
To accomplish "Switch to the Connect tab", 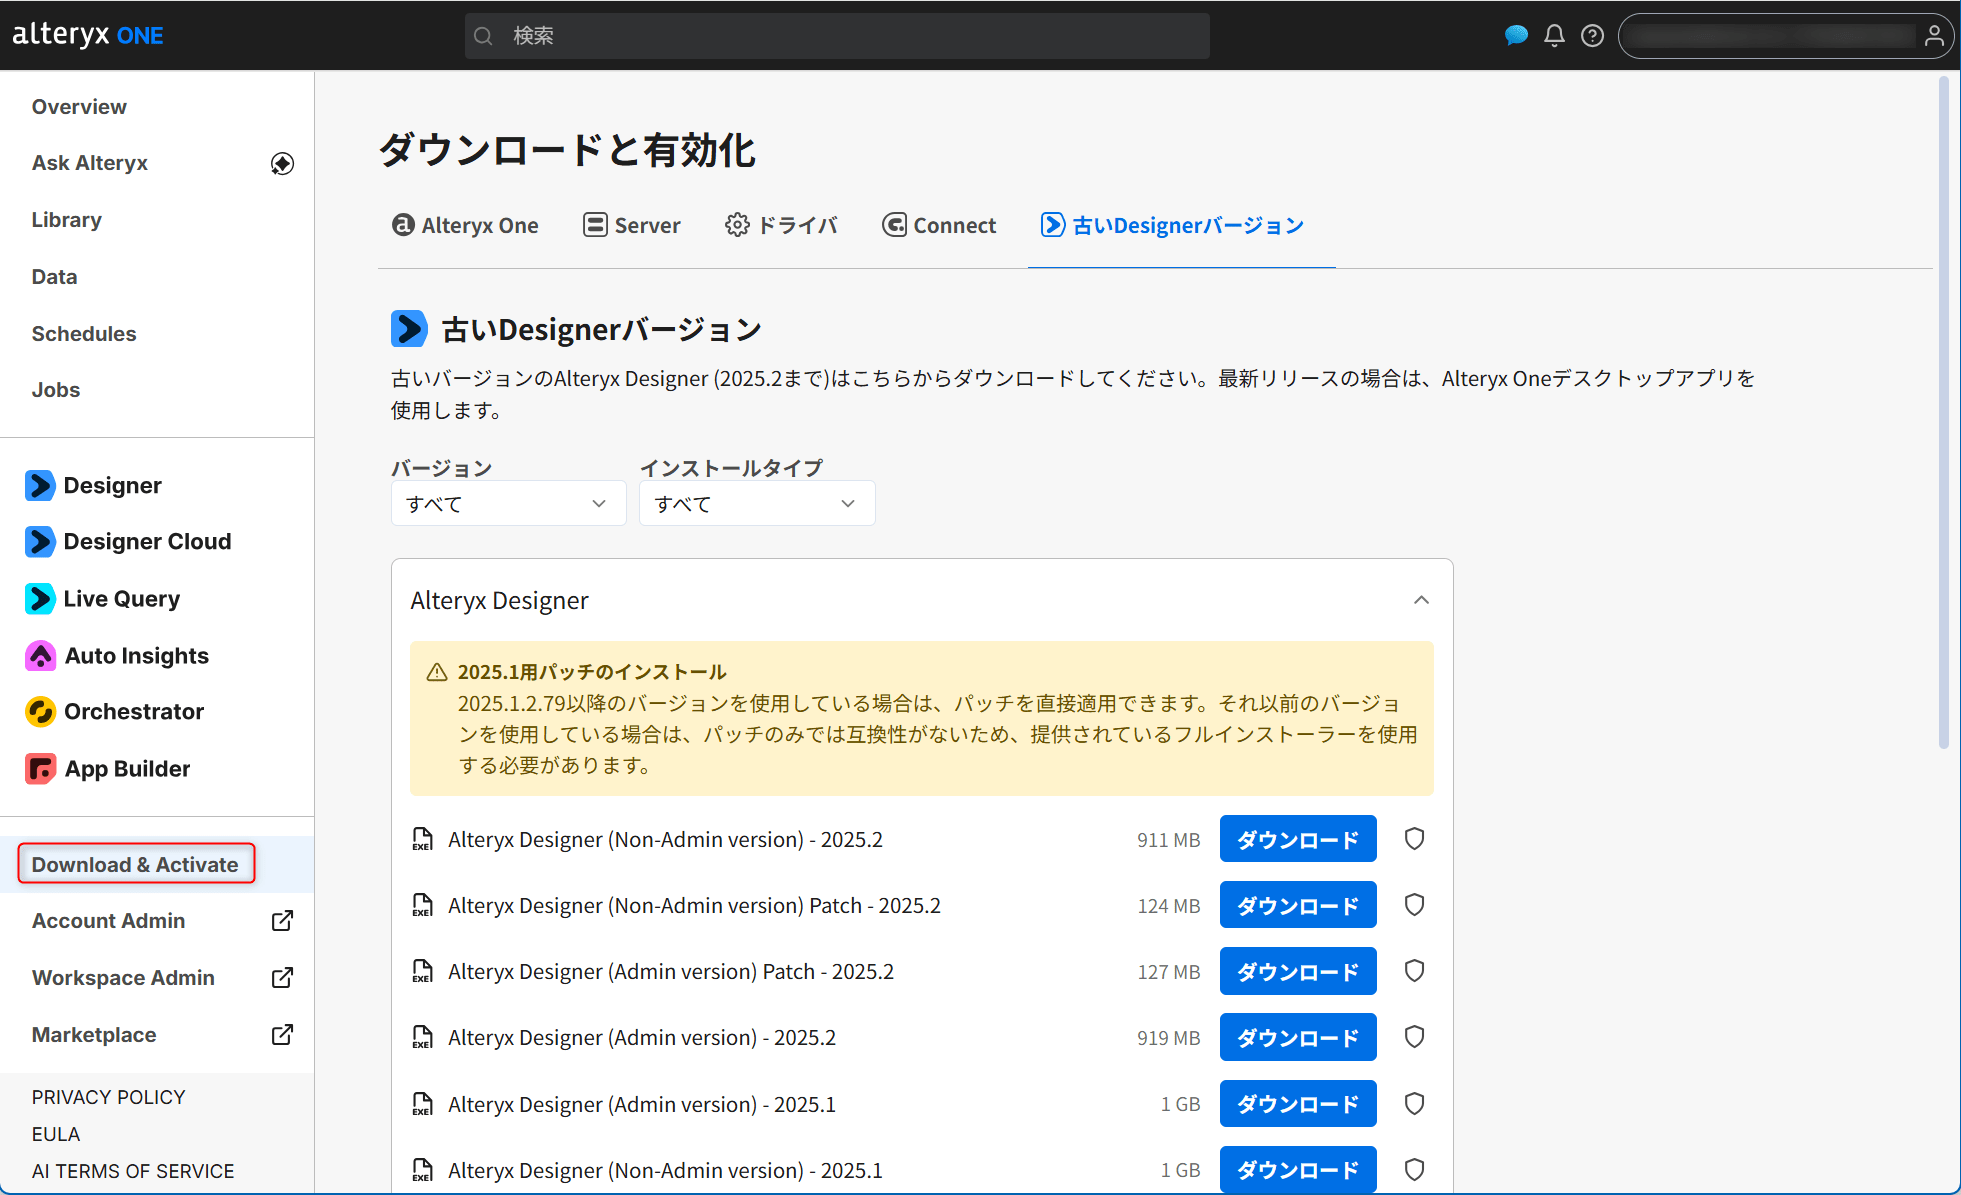I will pos(939,226).
